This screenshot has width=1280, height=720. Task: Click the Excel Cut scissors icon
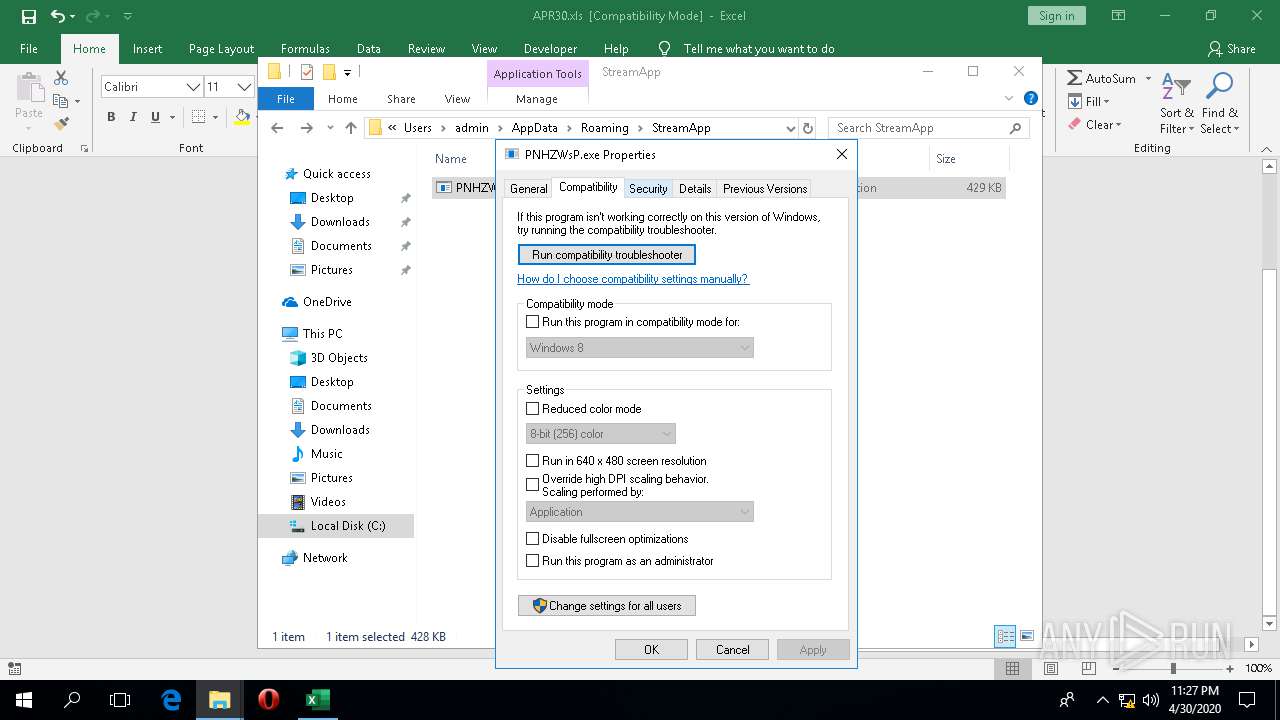coord(61,77)
